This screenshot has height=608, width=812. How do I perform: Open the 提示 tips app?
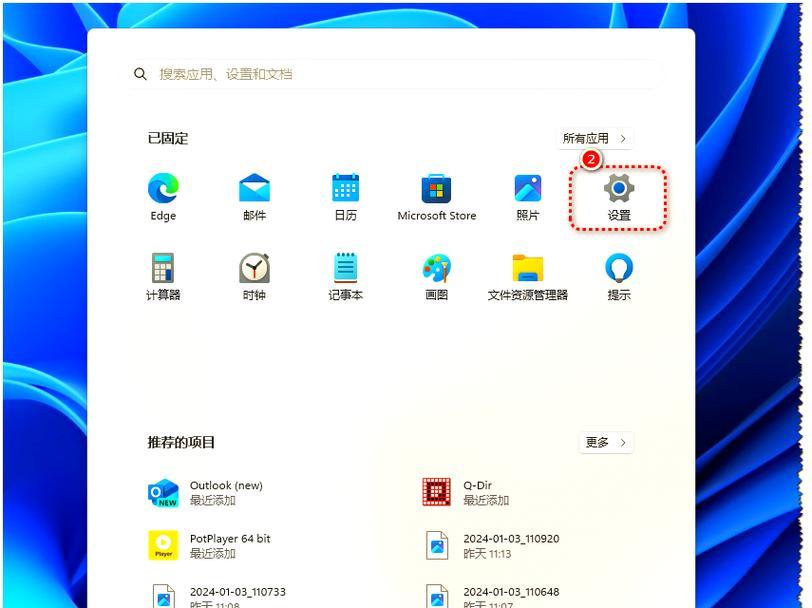tap(619, 277)
